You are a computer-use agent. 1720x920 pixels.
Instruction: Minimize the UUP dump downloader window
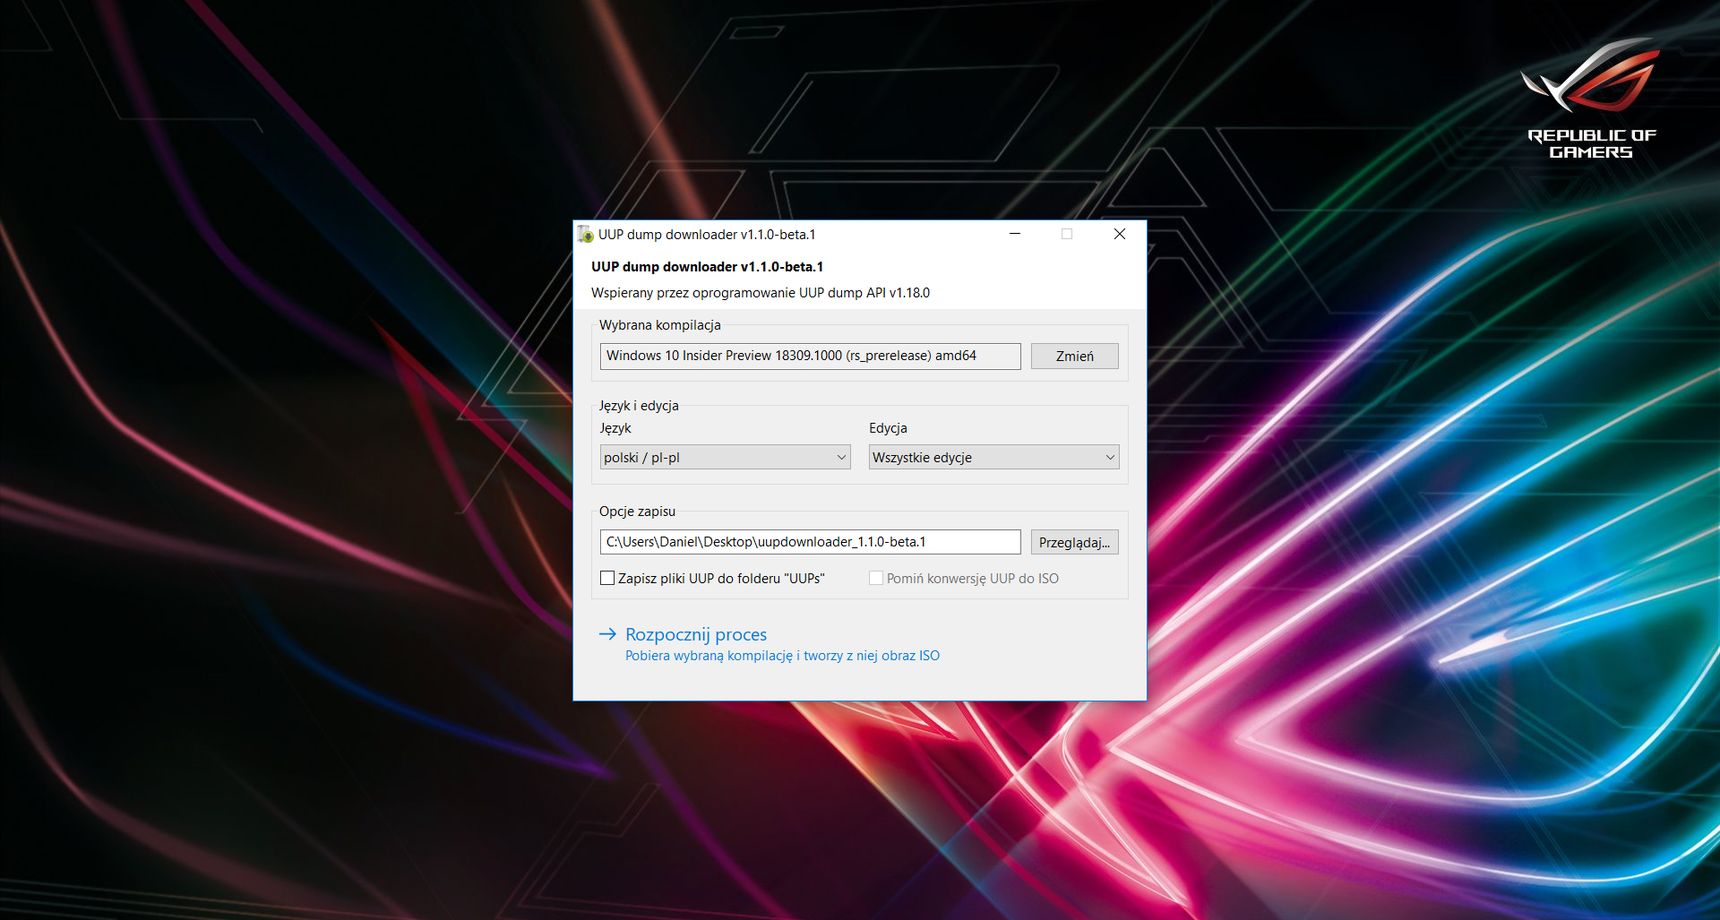point(1015,234)
